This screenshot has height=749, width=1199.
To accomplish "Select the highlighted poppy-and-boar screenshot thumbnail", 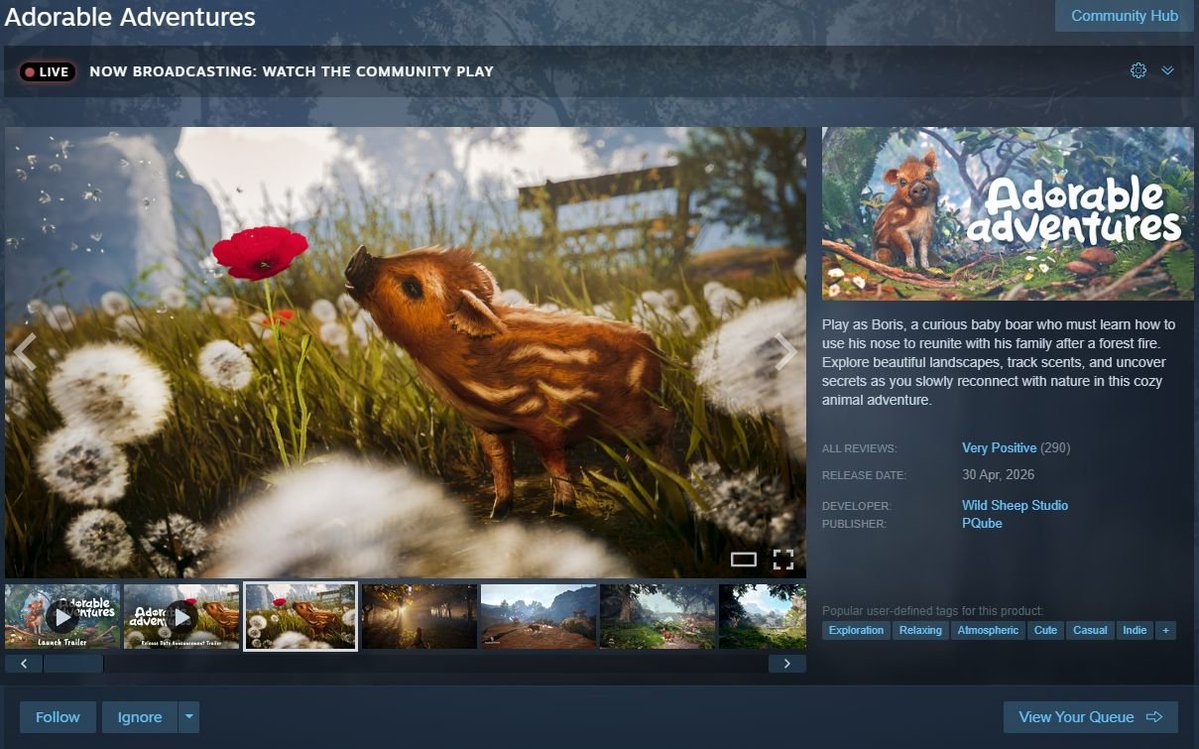I will tap(301, 616).
